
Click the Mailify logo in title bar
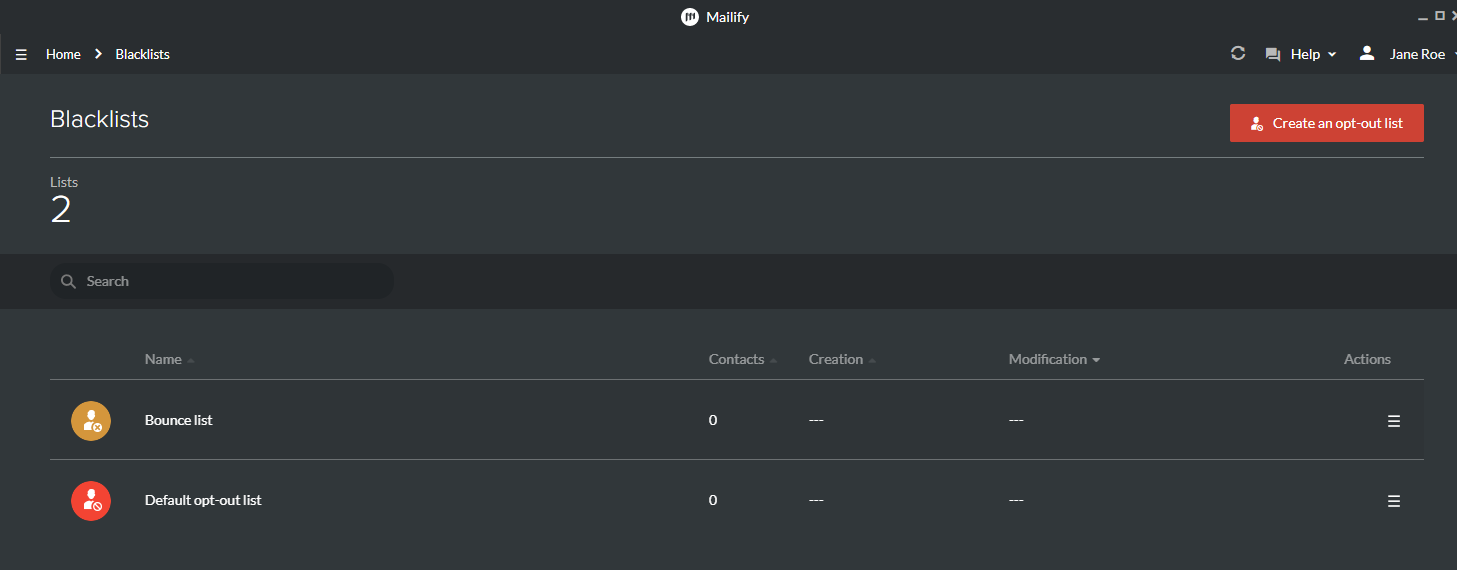(690, 17)
